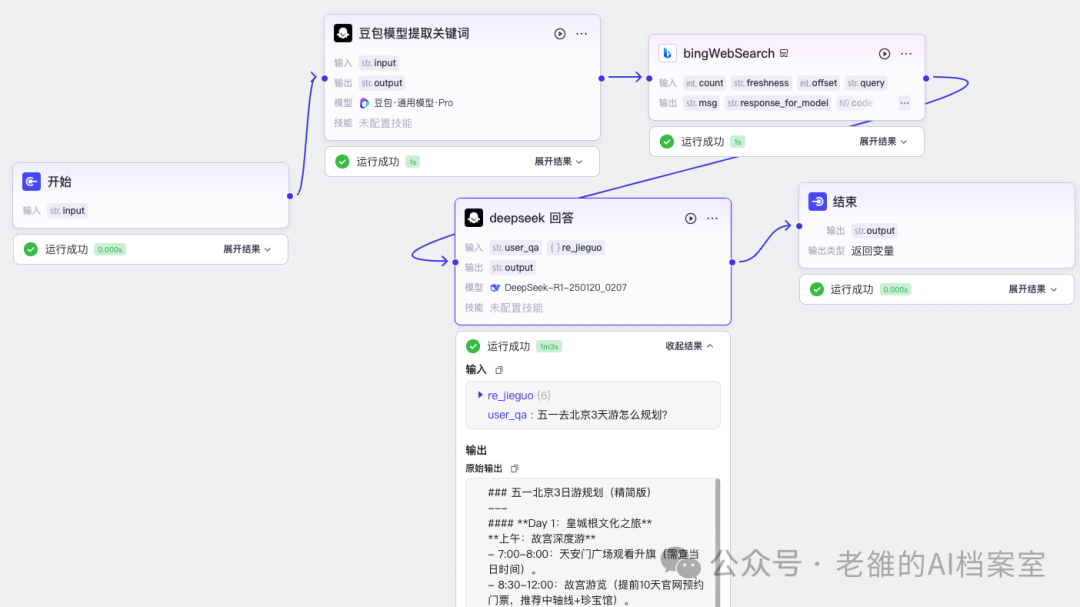Expand the re_jieguo tree item
The height and width of the screenshot is (607, 1080).
tap(480, 395)
